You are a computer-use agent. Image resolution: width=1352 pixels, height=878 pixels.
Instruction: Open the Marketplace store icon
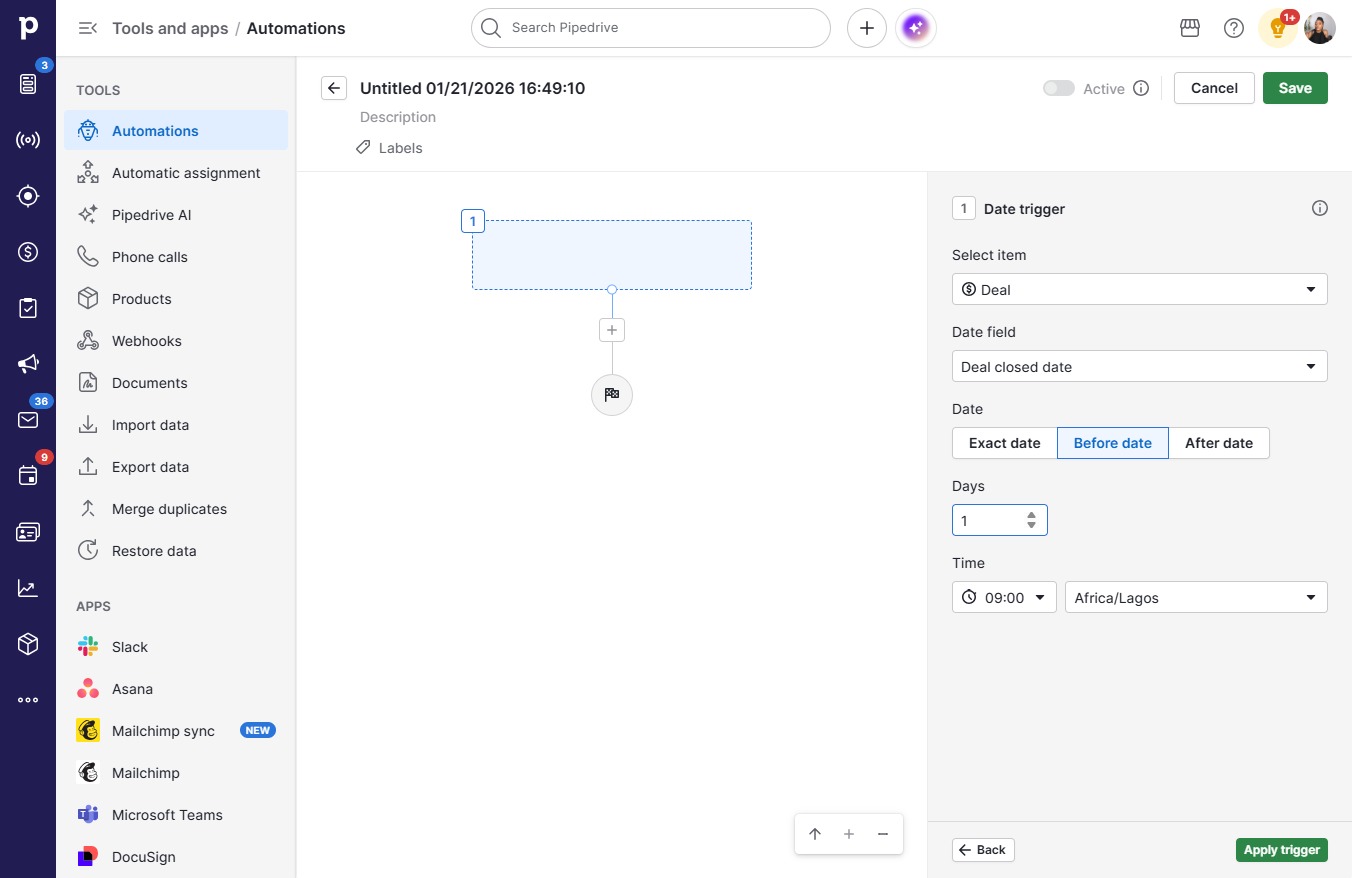click(1190, 28)
